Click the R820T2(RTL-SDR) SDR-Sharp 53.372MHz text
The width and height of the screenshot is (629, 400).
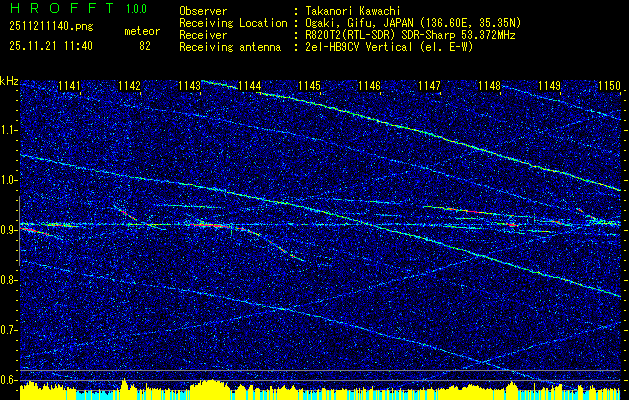410,35
